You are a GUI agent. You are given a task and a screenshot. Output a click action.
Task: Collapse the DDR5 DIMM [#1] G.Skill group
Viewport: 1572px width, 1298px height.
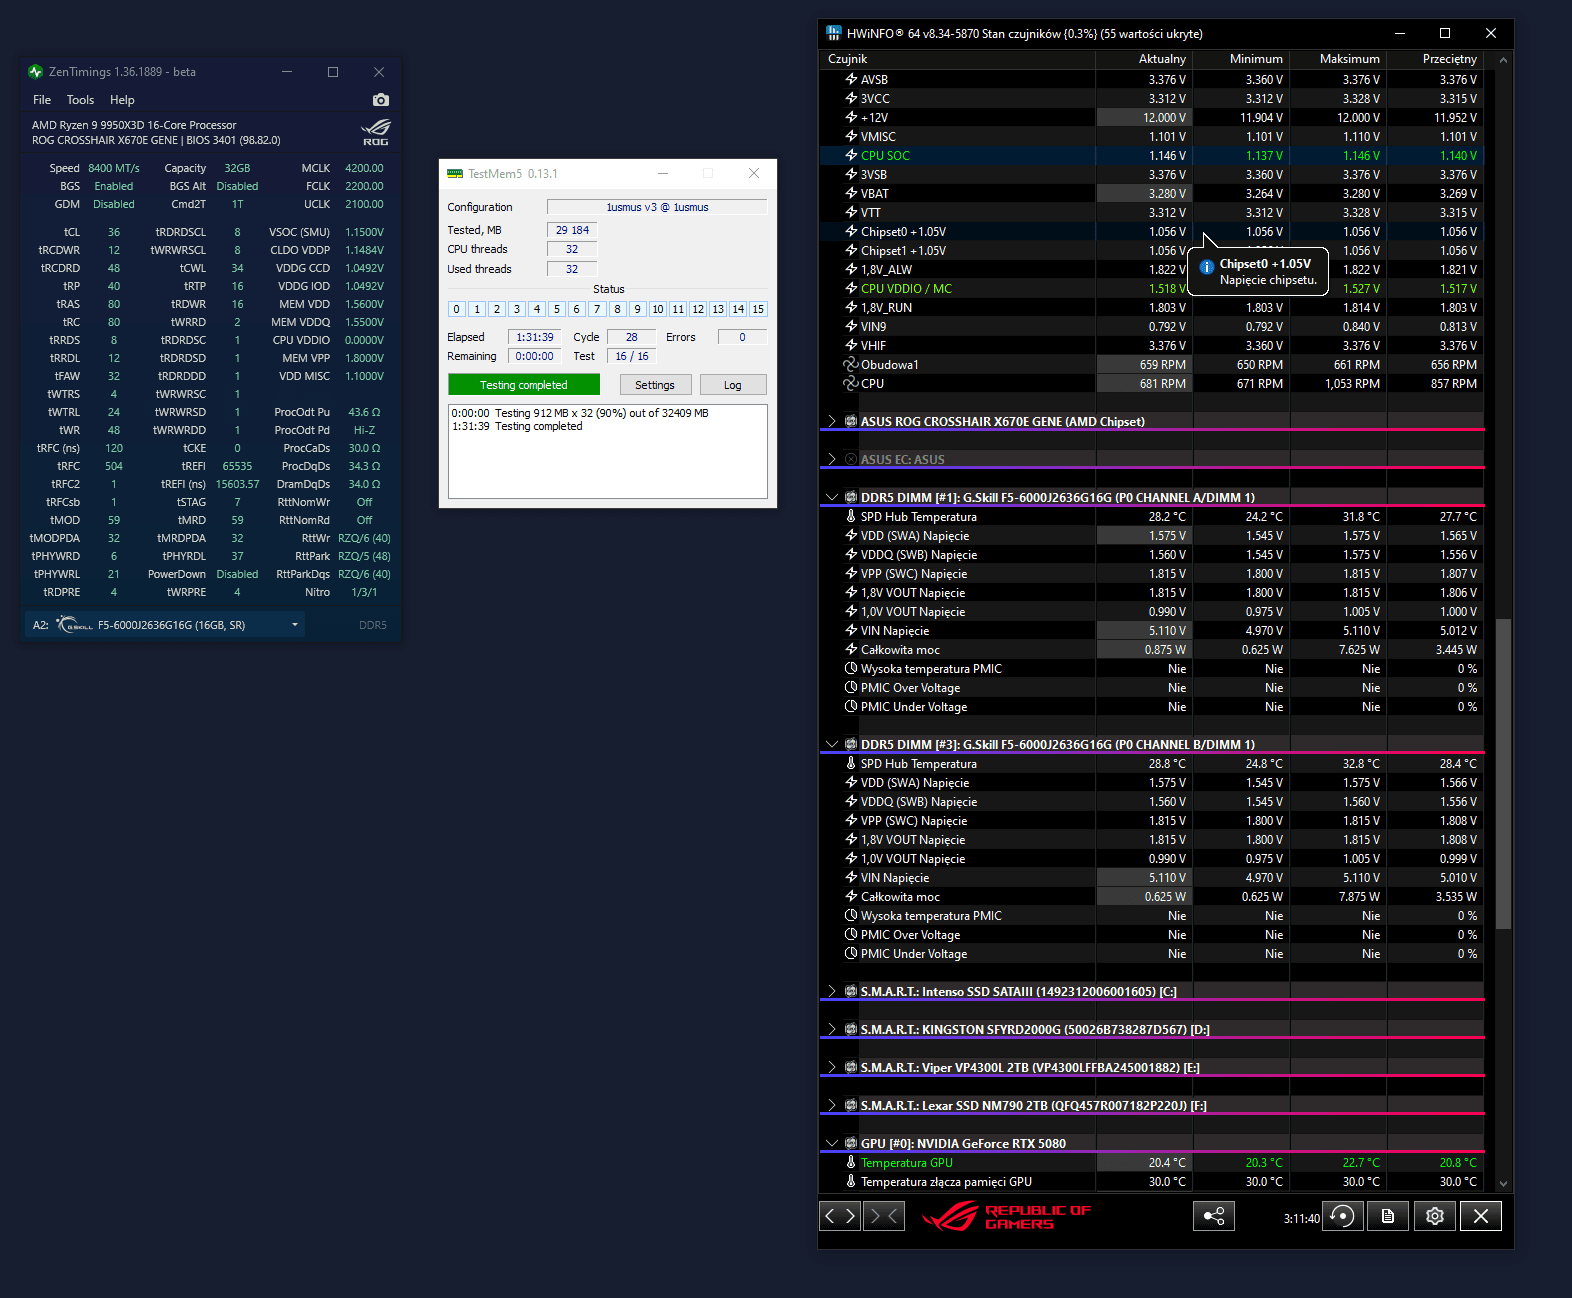tap(832, 497)
